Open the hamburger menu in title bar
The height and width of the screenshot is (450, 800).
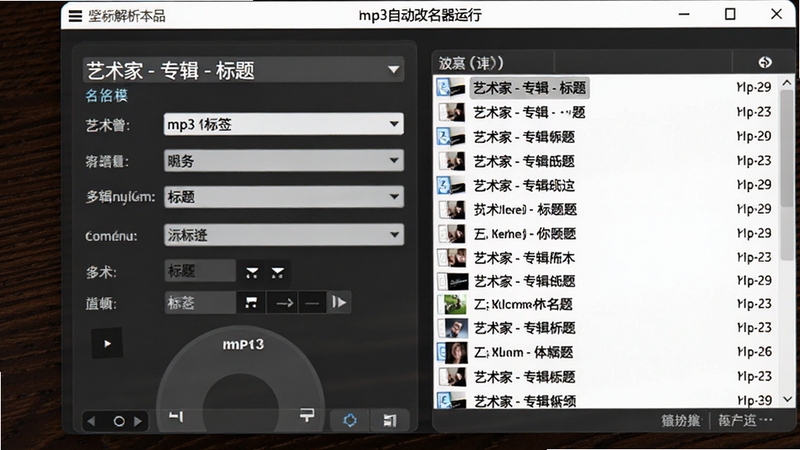pyautogui.click(x=75, y=16)
